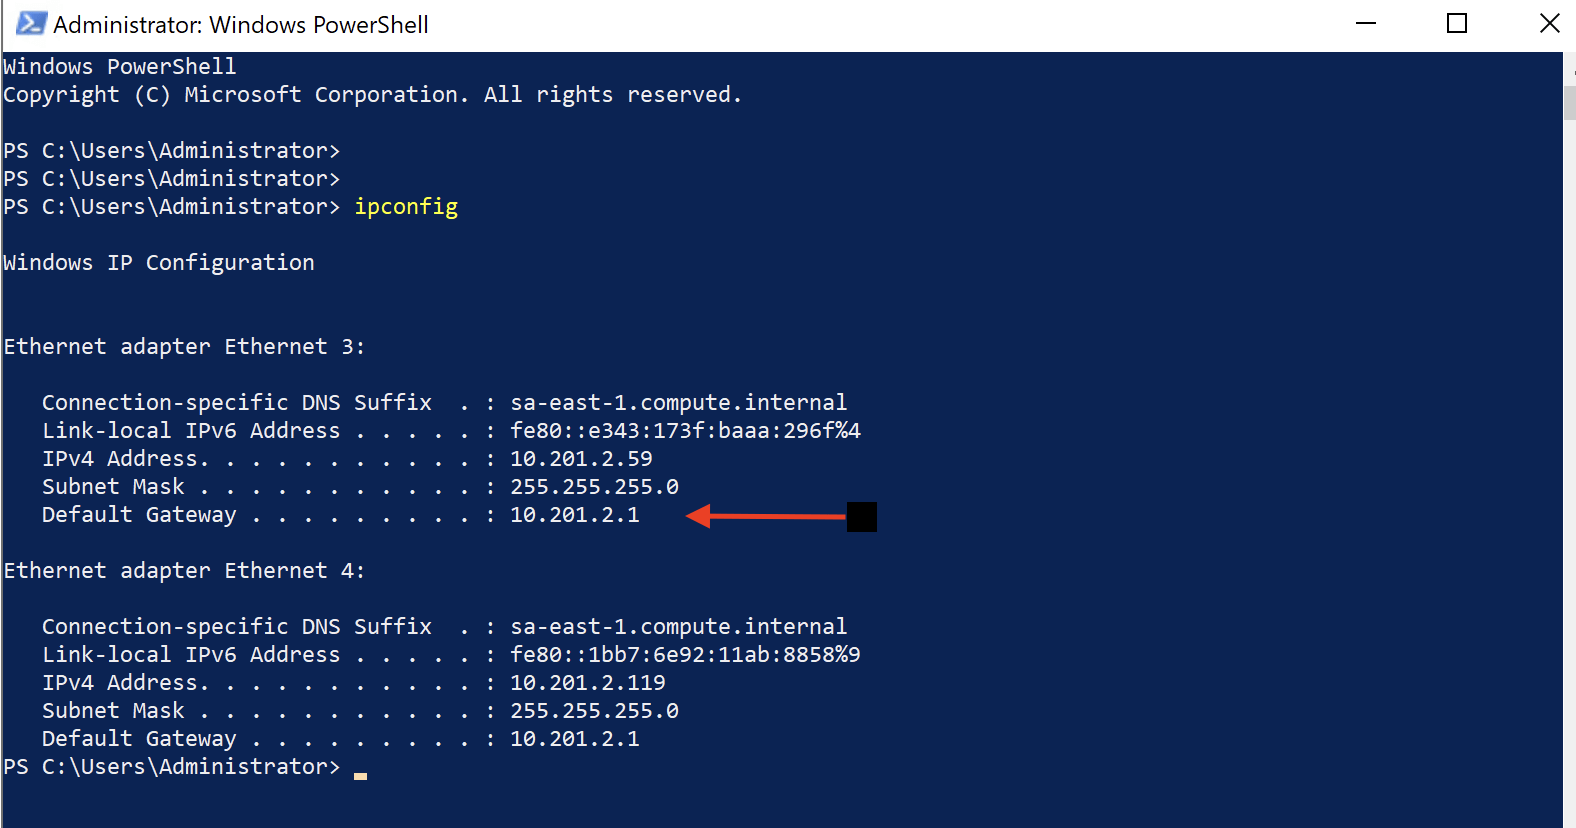The height and width of the screenshot is (828, 1576).
Task: Click the red arrow pointing to gateway
Action: 766,516
